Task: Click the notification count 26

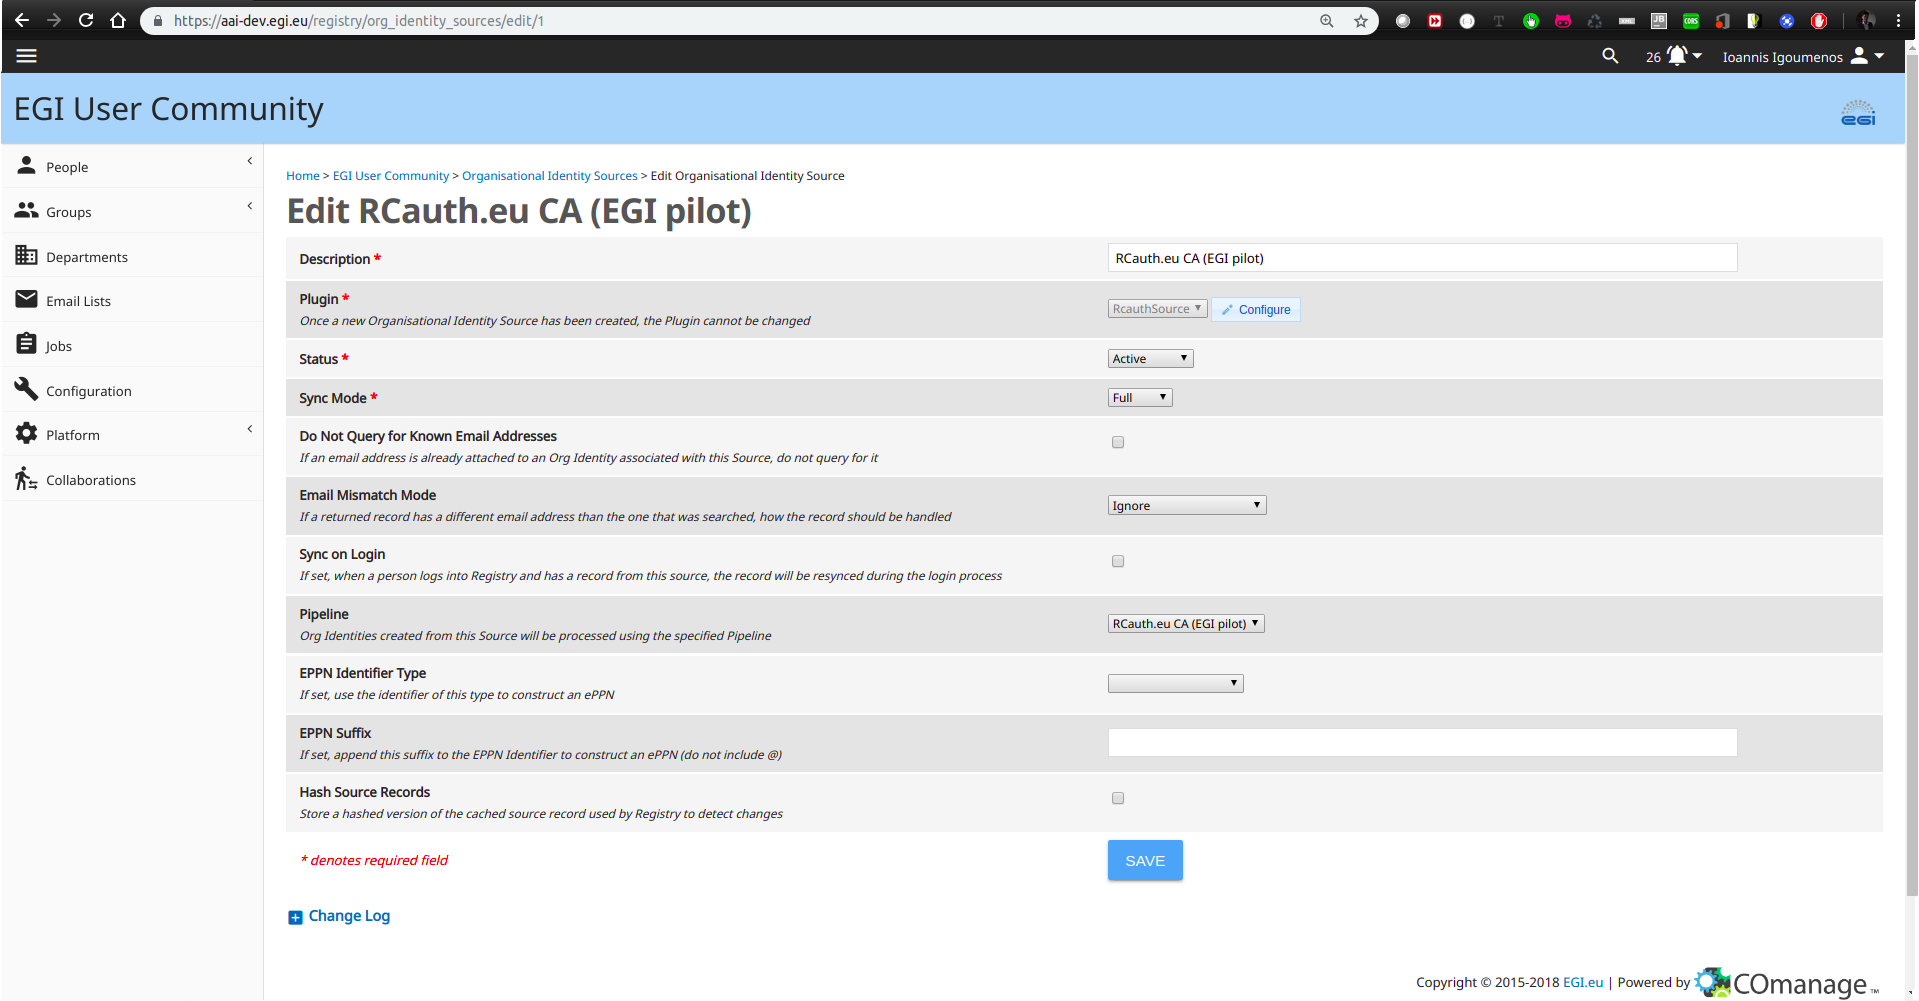Action: pyautogui.click(x=1653, y=57)
